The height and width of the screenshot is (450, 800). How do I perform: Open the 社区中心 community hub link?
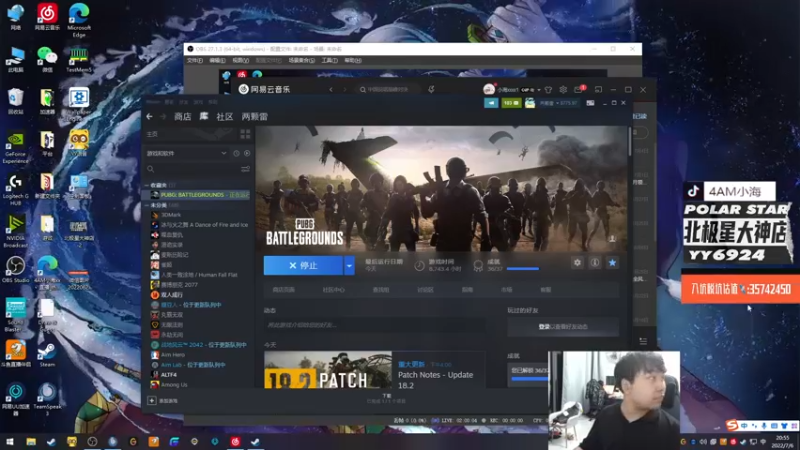tap(333, 290)
